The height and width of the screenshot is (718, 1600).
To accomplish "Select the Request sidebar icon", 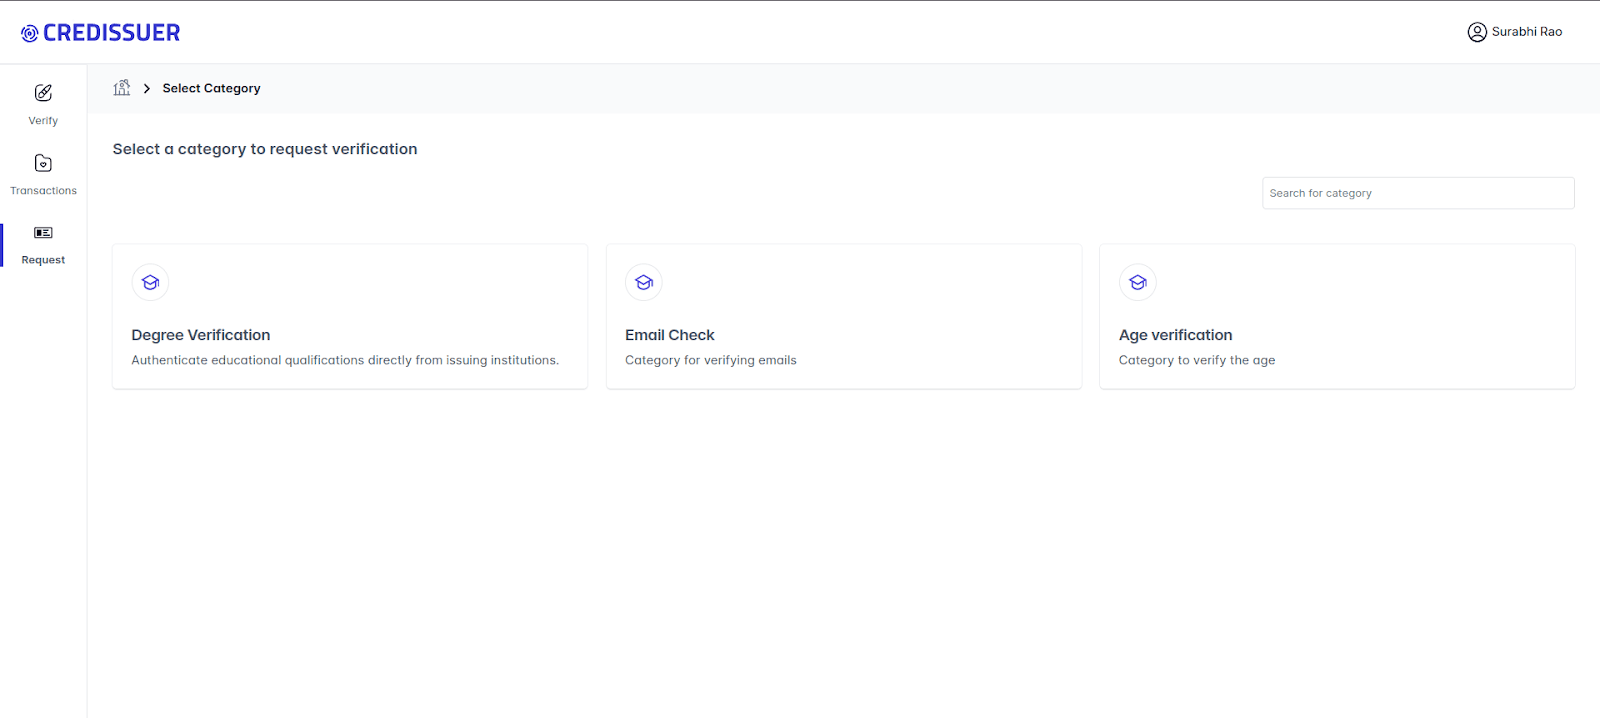I will (43, 233).
